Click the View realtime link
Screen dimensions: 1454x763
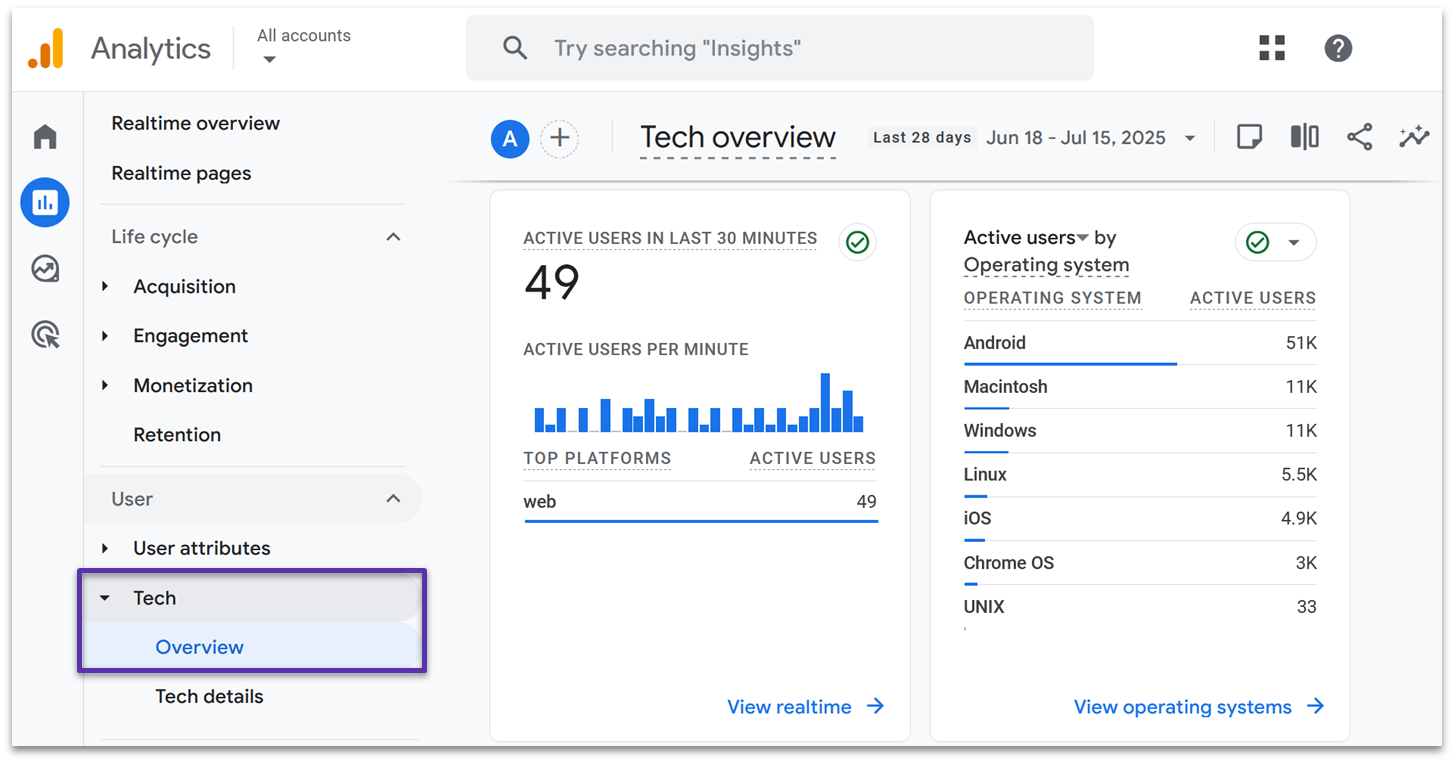point(789,707)
